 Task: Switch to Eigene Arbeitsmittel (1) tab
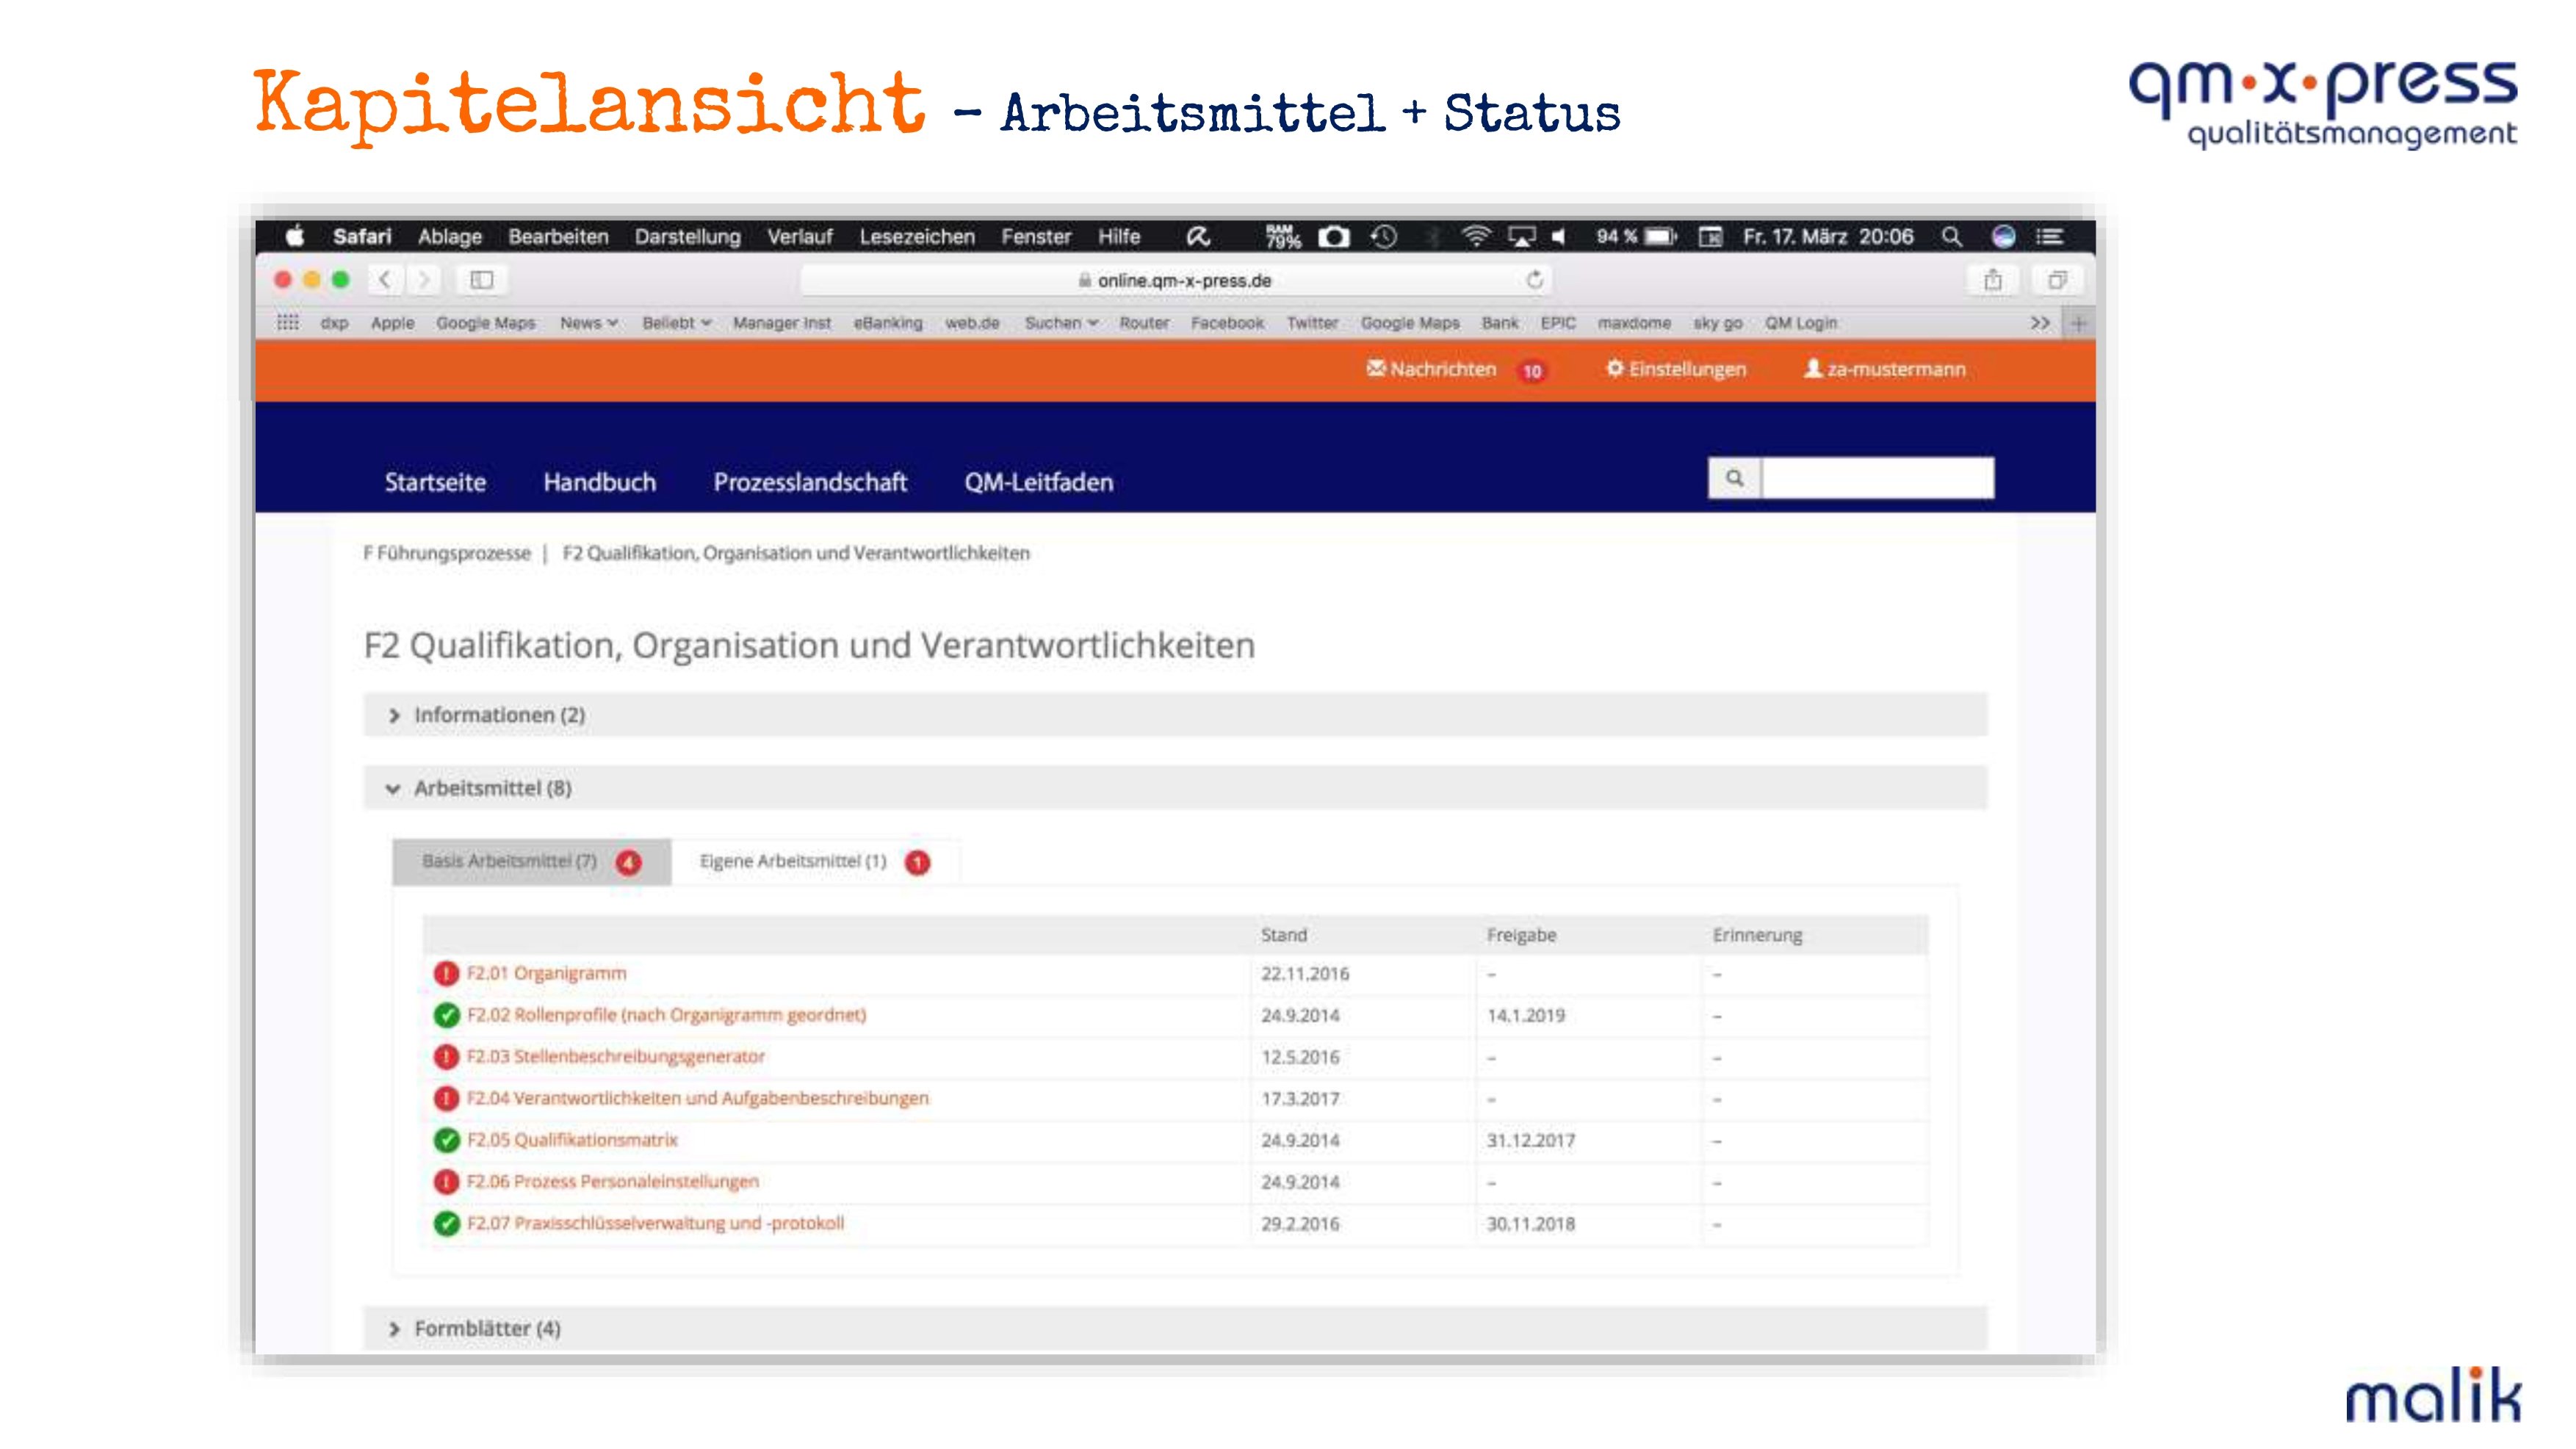coord(793,861)
